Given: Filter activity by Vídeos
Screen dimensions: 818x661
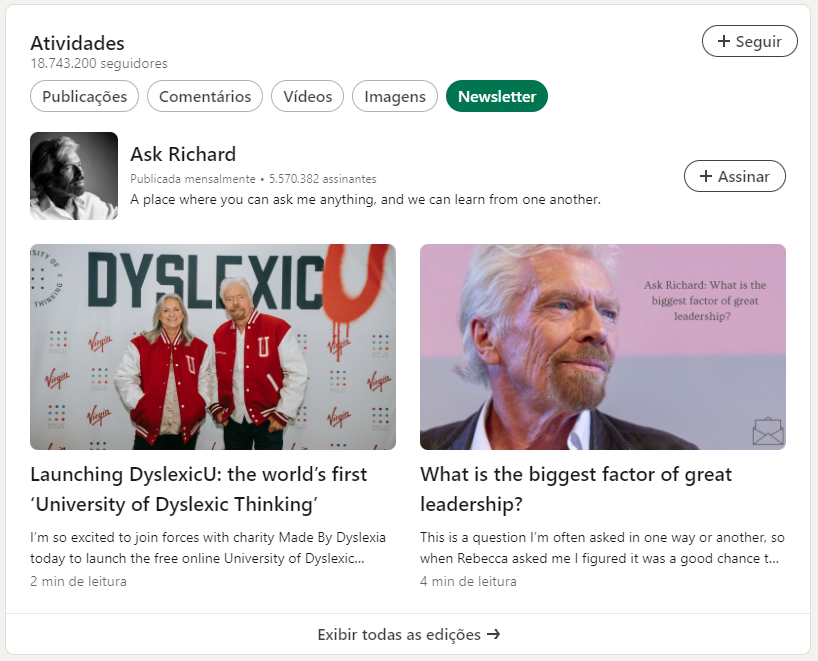Looking at the screenshot, I should (307, 96).
